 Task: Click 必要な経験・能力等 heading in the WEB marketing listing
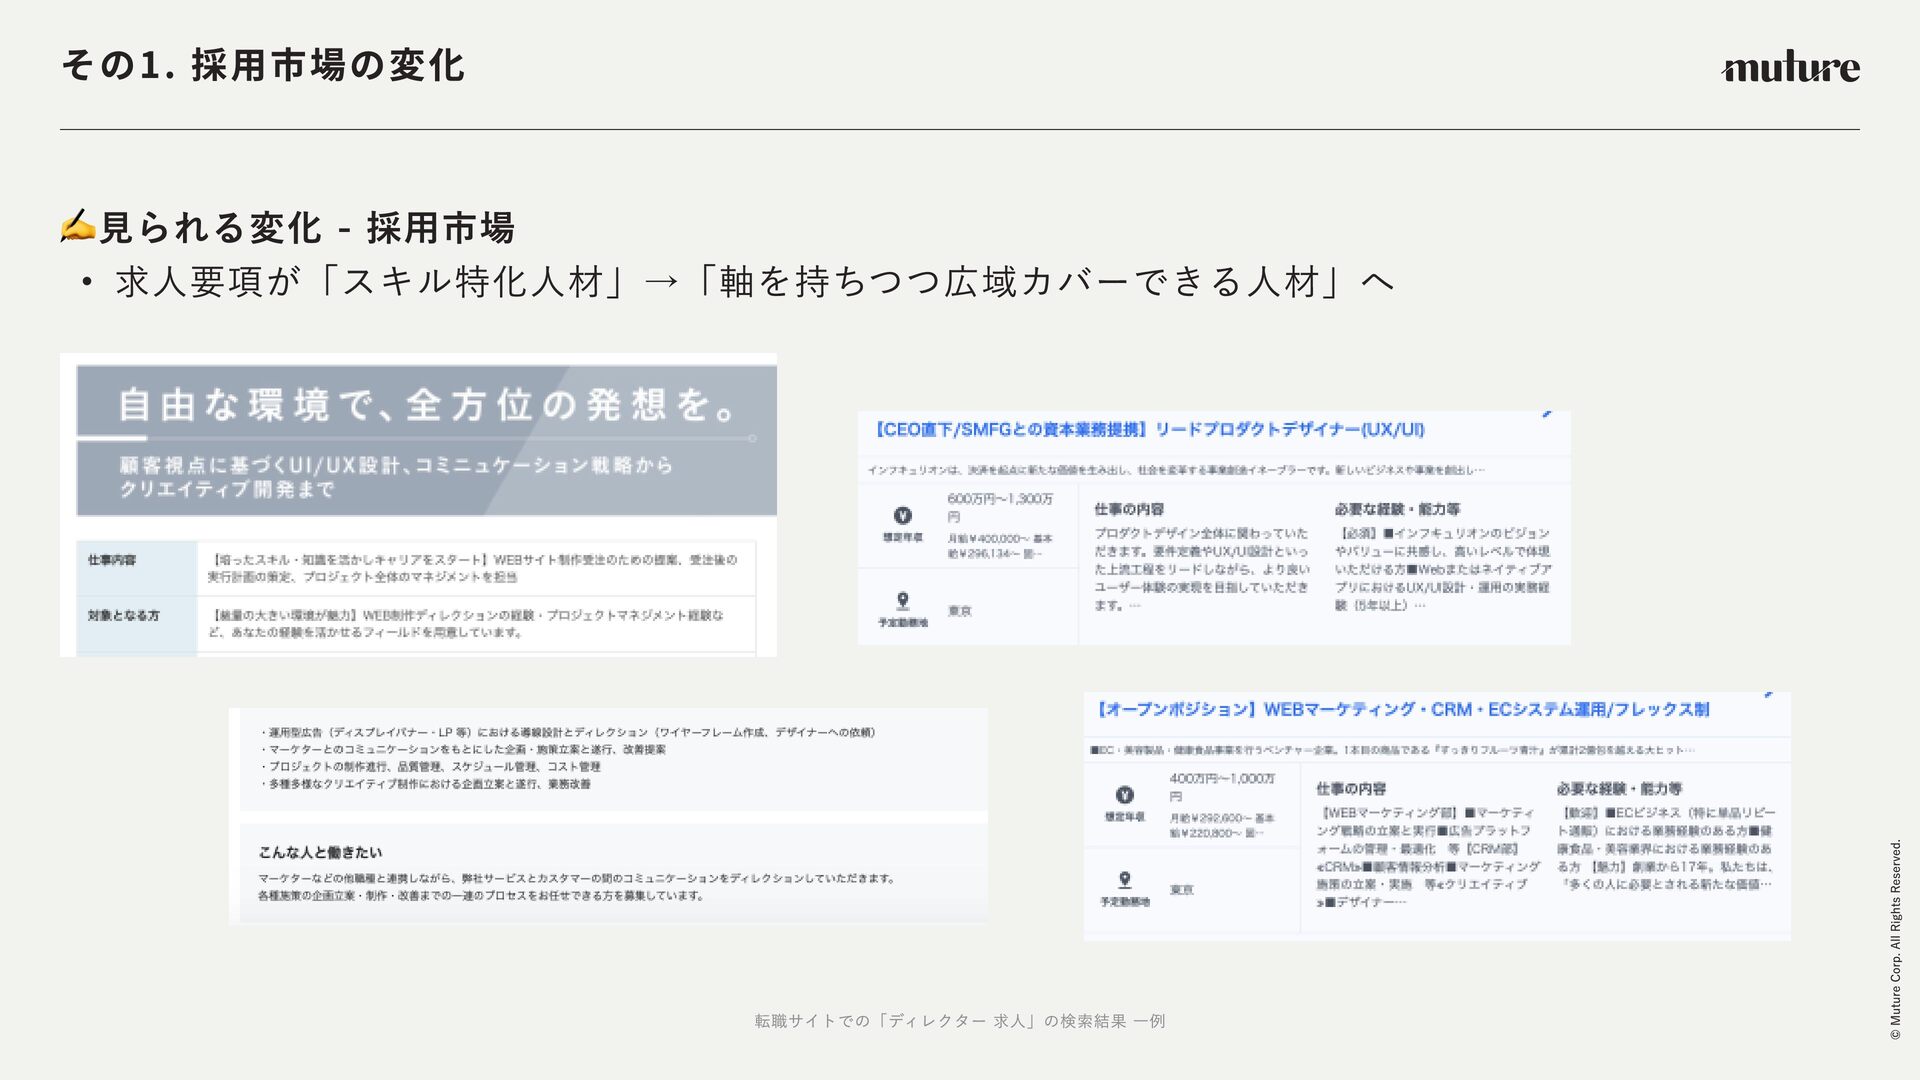pos(1618,789)
